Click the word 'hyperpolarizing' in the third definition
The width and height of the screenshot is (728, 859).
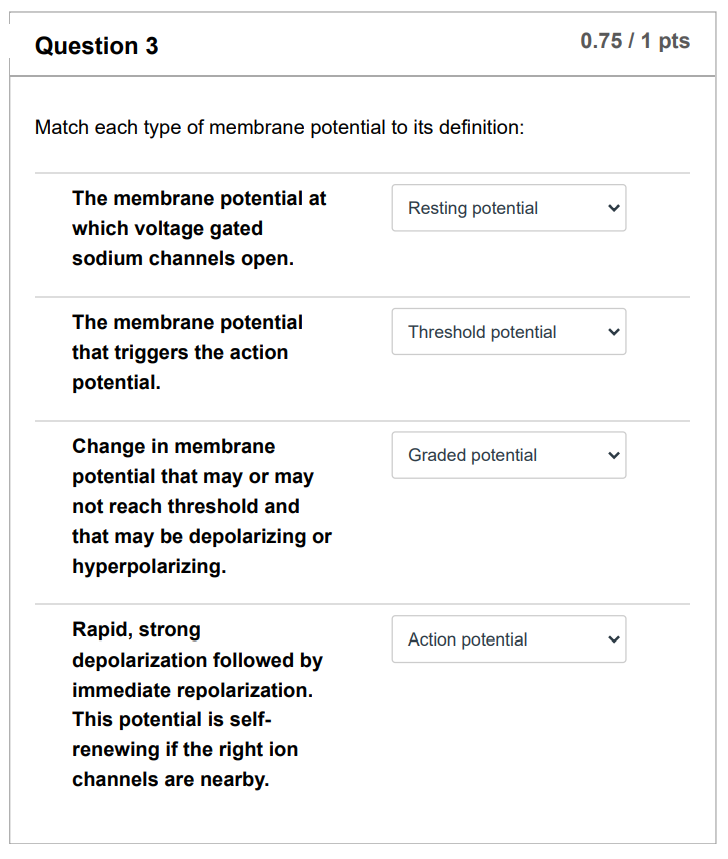tap(149, 567)
